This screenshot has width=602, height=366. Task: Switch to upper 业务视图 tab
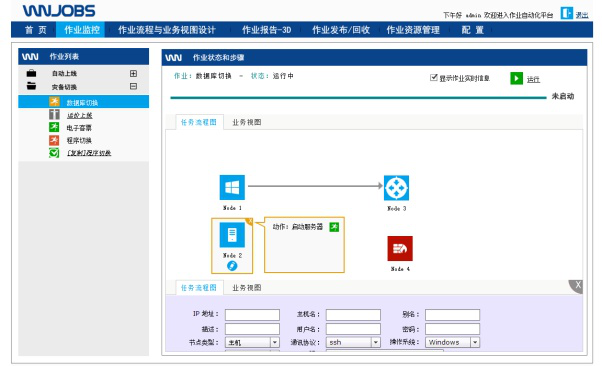[x=247, y=122]
